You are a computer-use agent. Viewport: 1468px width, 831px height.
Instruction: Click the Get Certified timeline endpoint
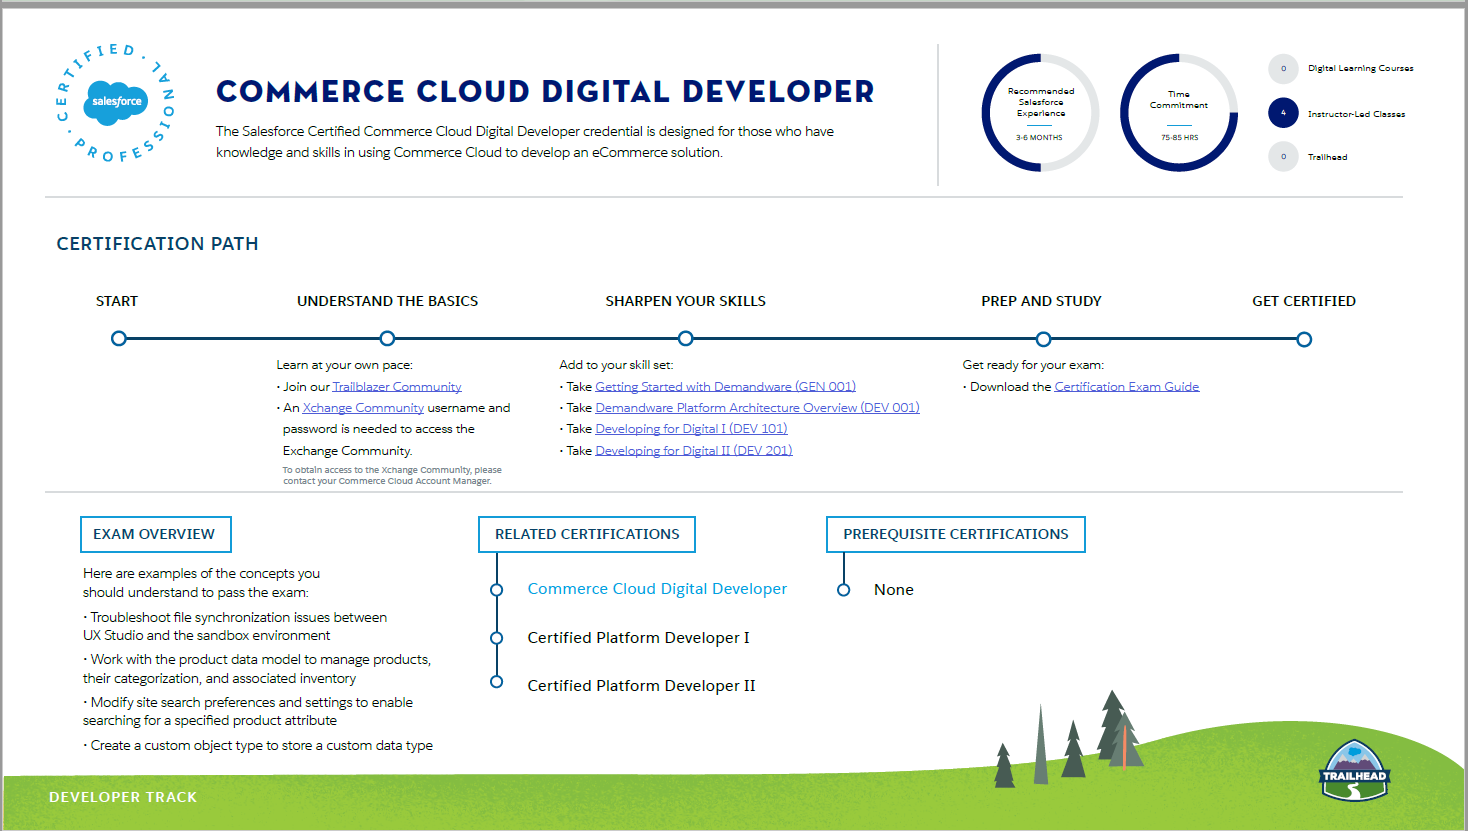pyautogui.click(x=1304, y=340)
